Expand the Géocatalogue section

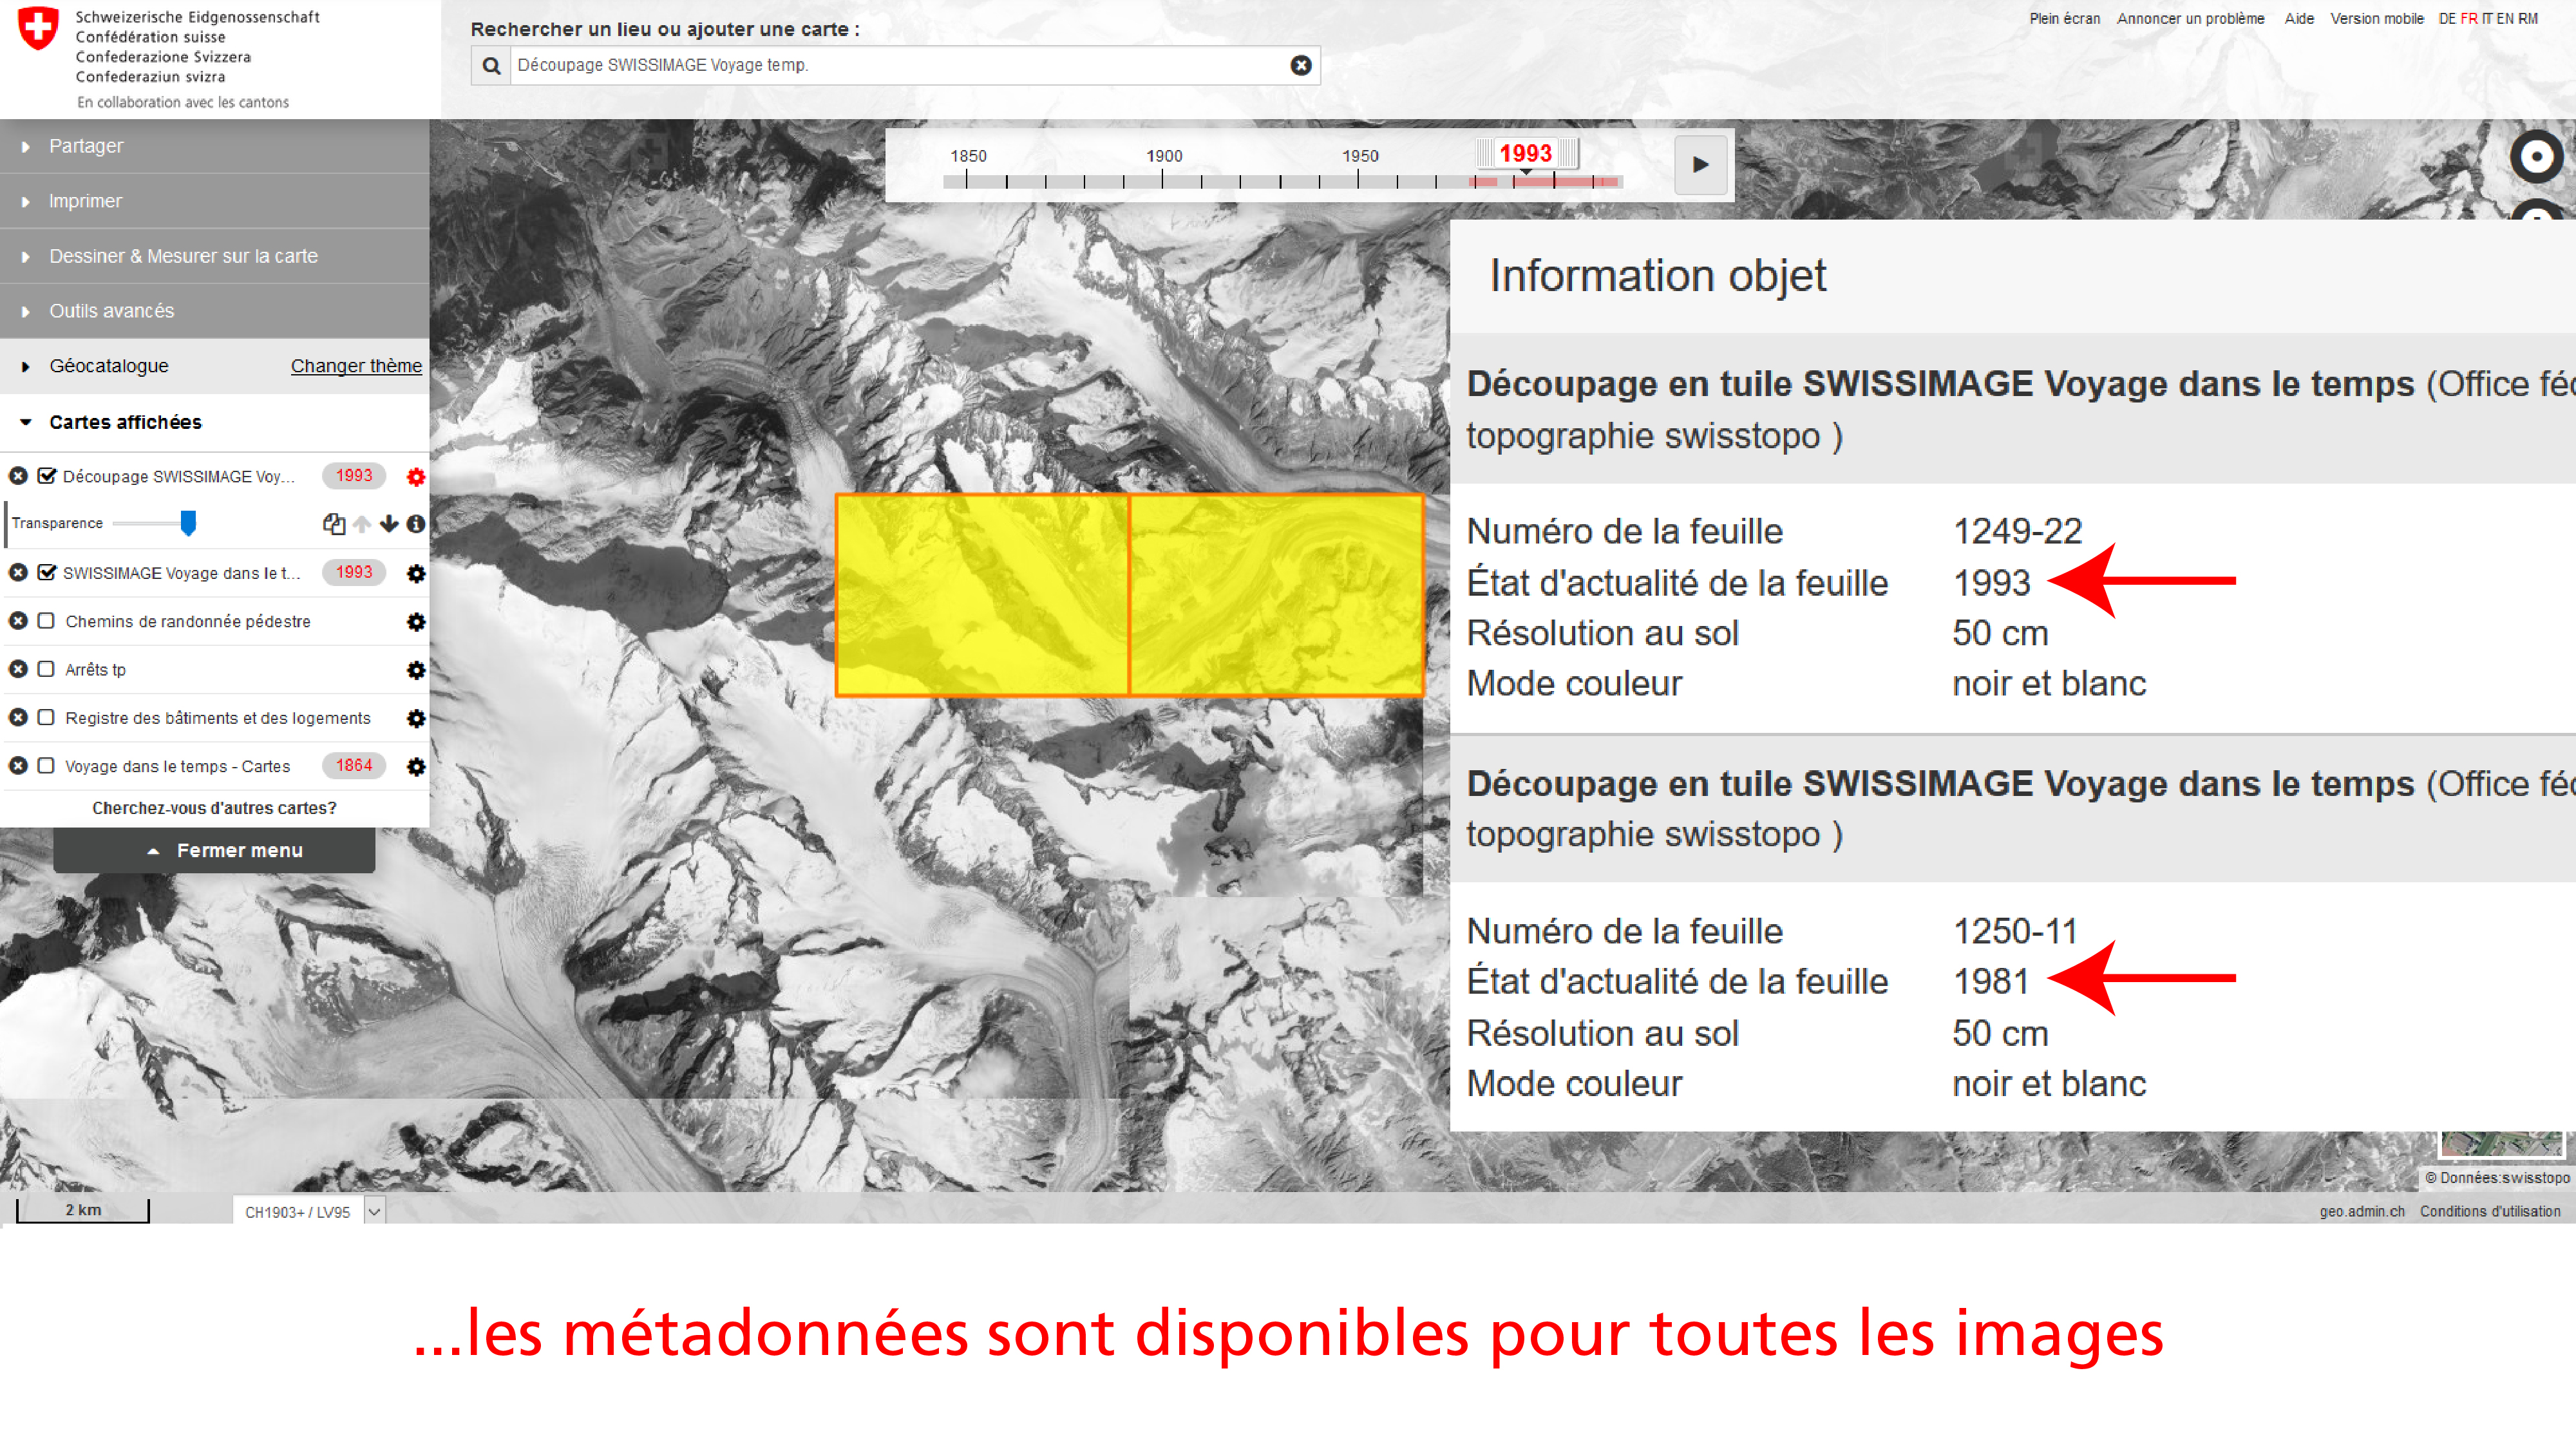click(109, 366)
